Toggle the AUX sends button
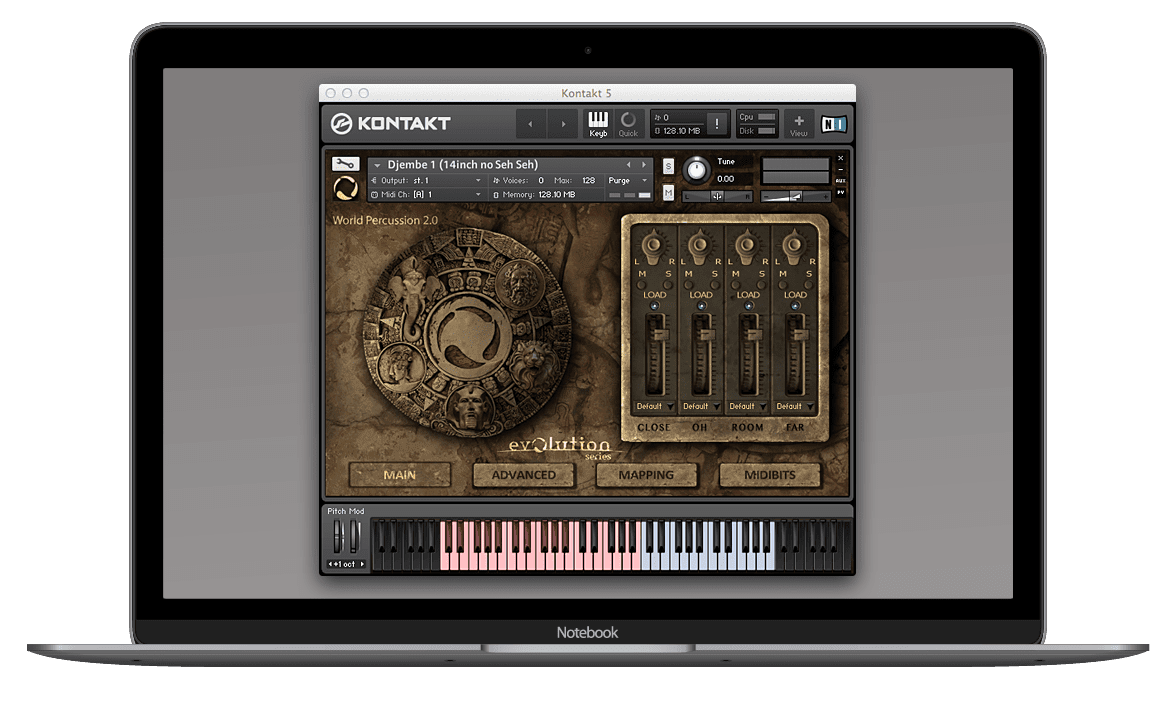 pyautogui.click(x=841, y=181)
